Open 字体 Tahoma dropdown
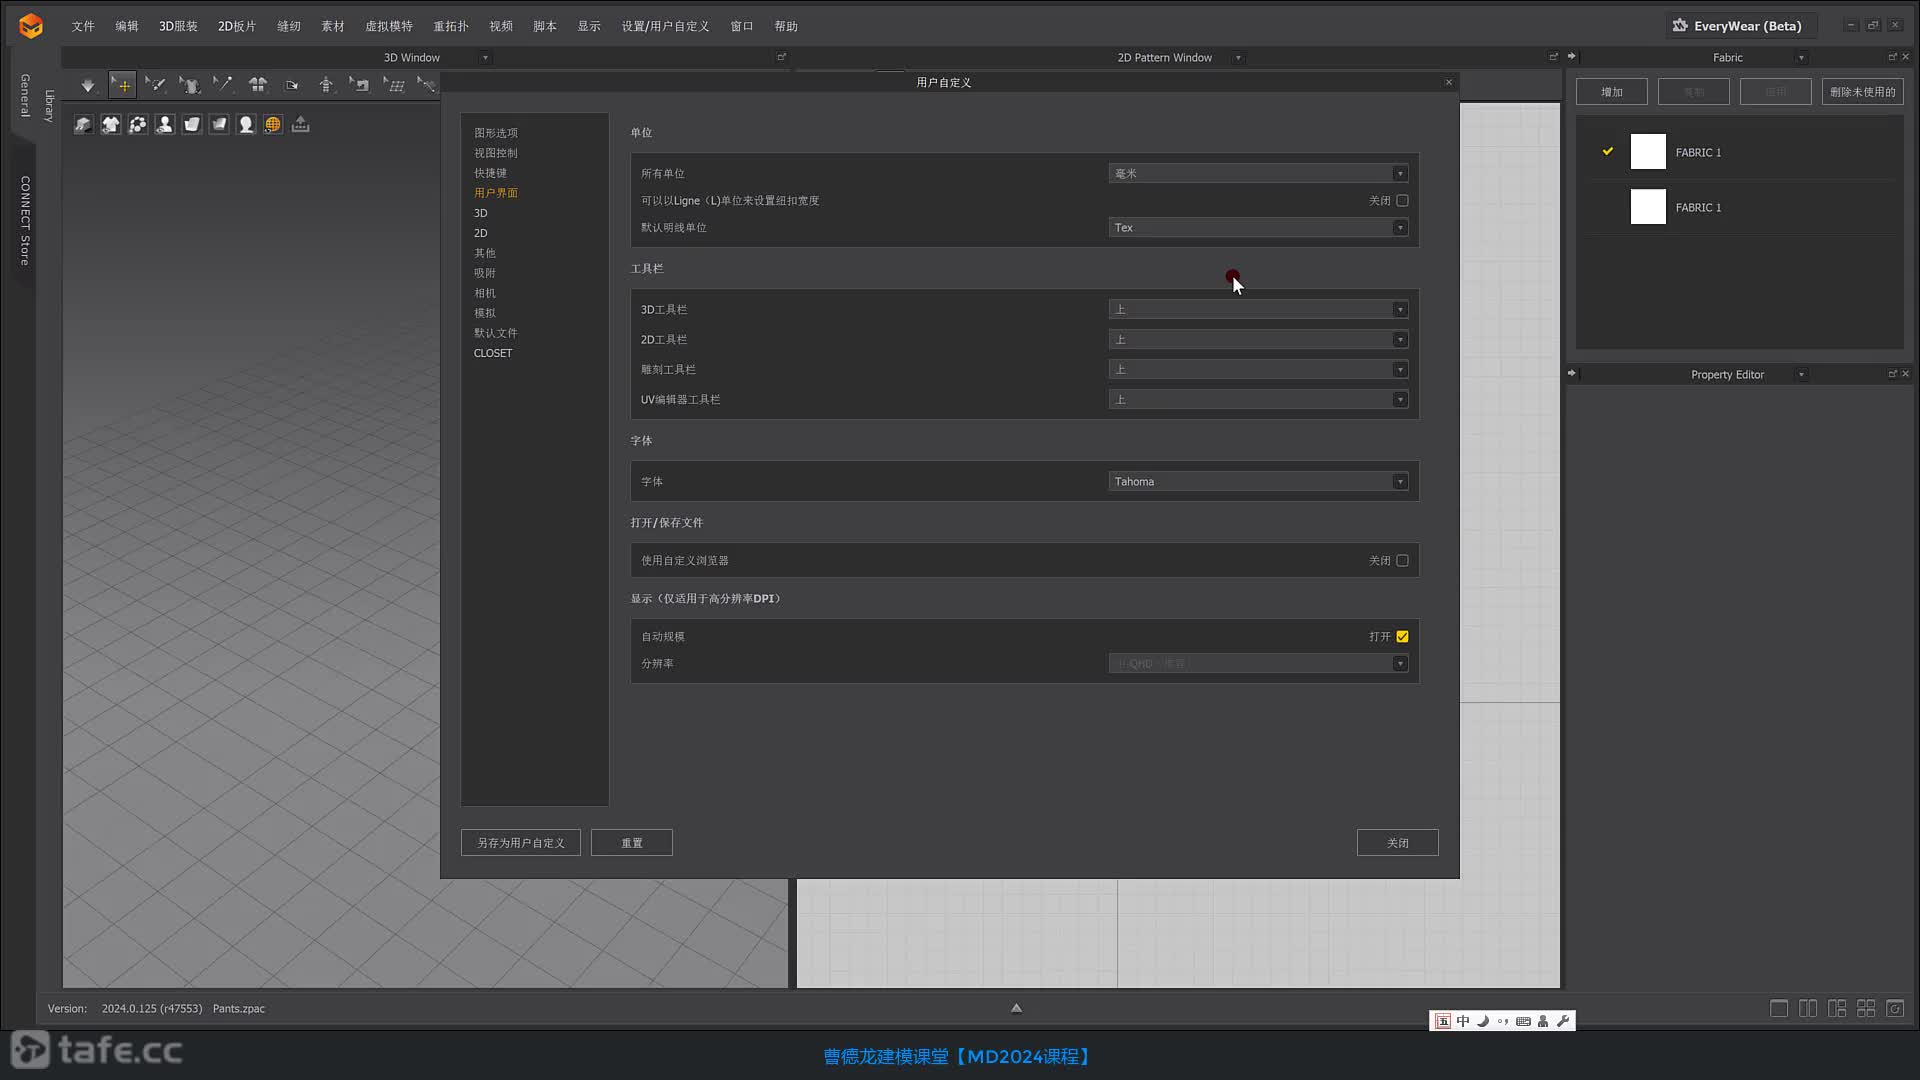 click(1258, 482)
